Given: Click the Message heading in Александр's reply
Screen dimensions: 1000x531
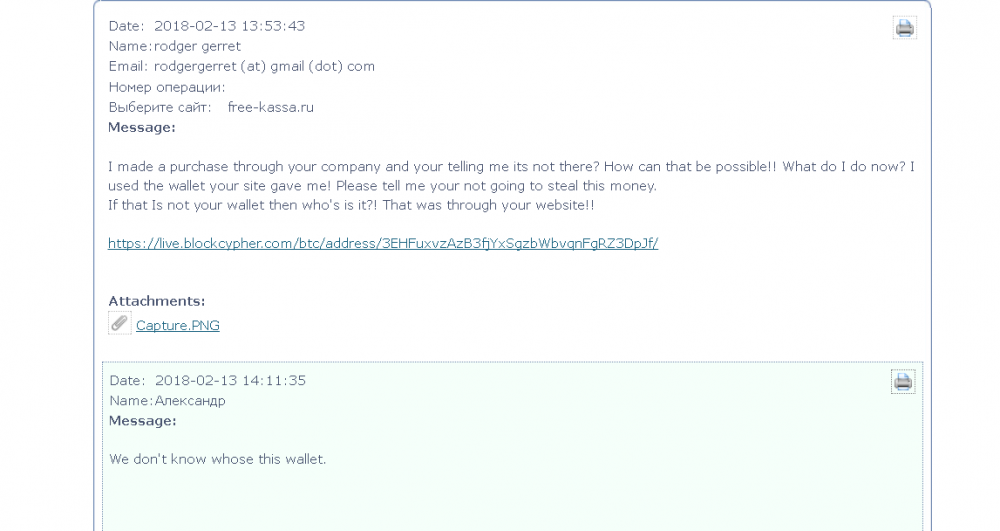Looking at the screenshot, I should [x=142, y=421].
